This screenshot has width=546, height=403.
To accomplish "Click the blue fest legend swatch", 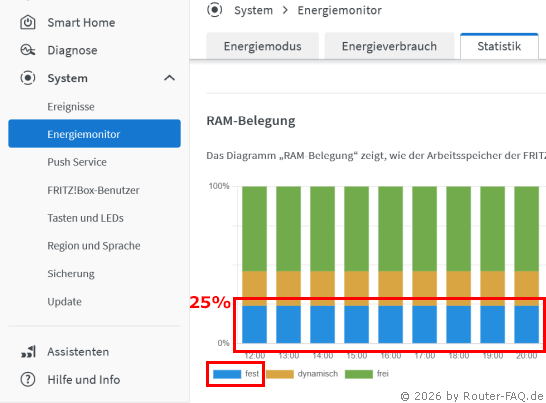I will [x=227, y=374].
